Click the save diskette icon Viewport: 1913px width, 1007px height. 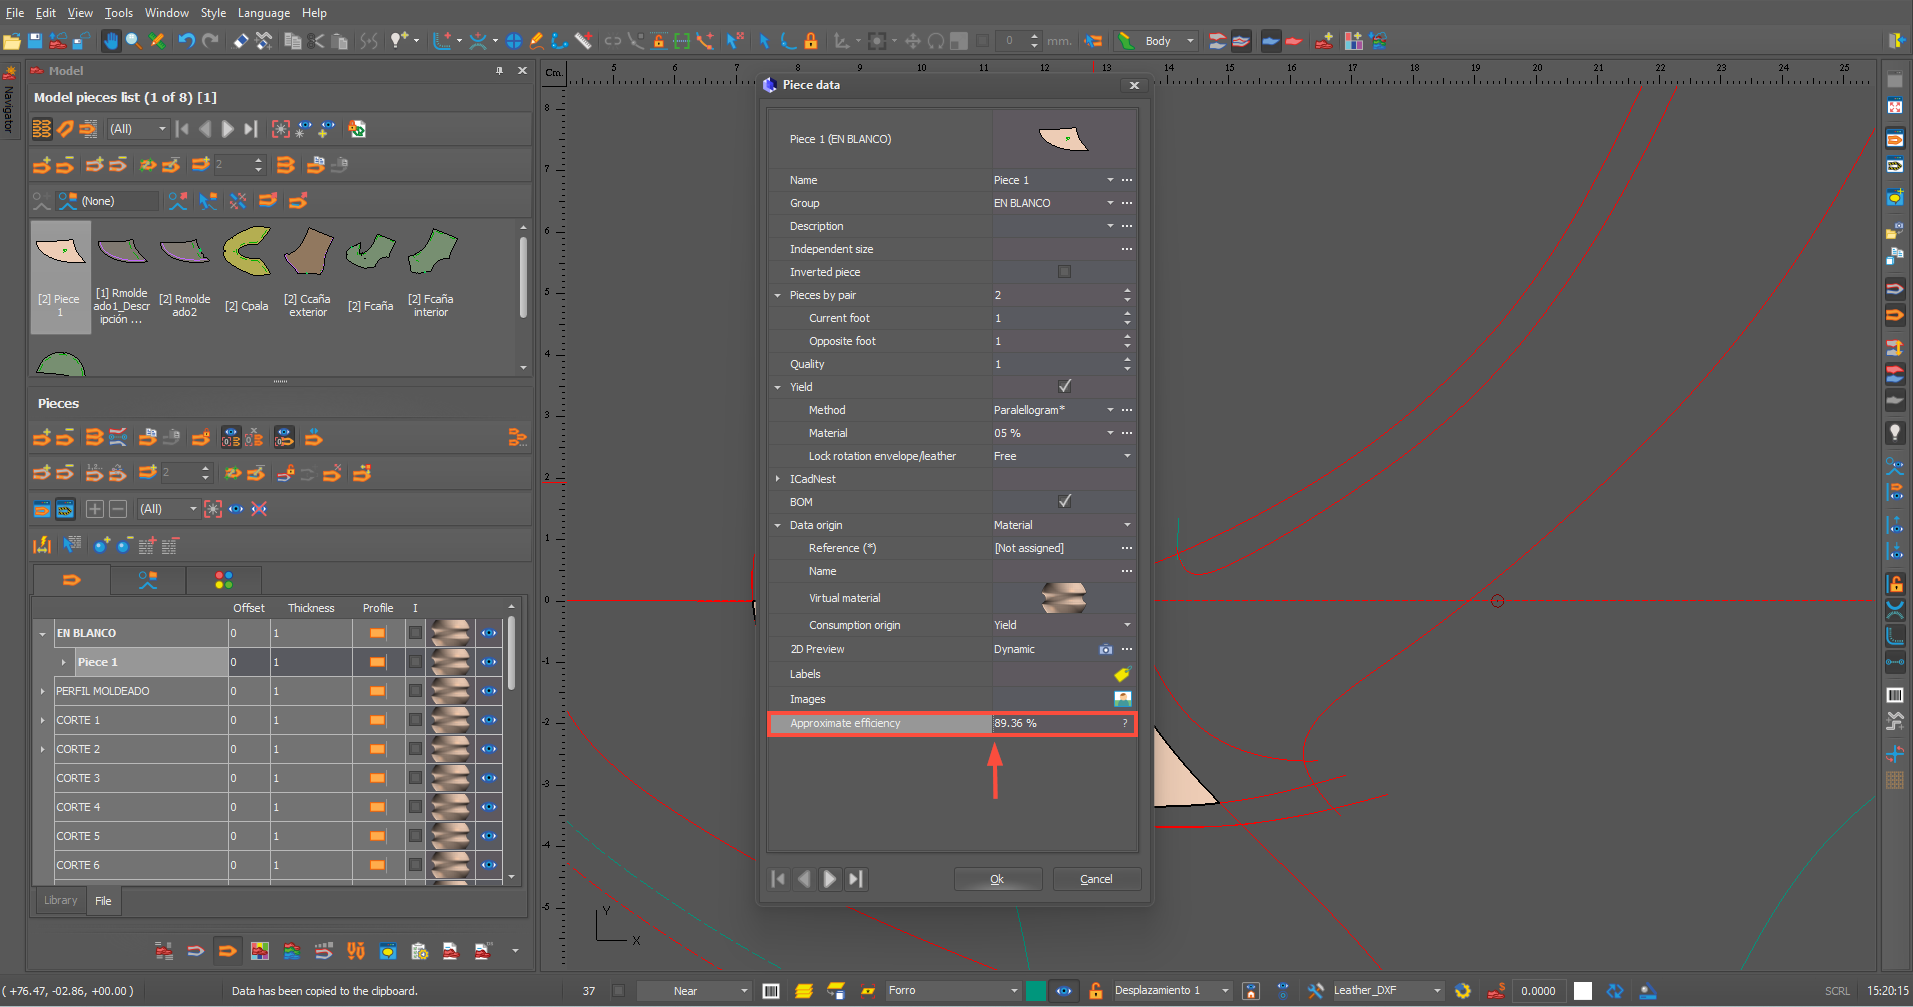tap(35, 41)
